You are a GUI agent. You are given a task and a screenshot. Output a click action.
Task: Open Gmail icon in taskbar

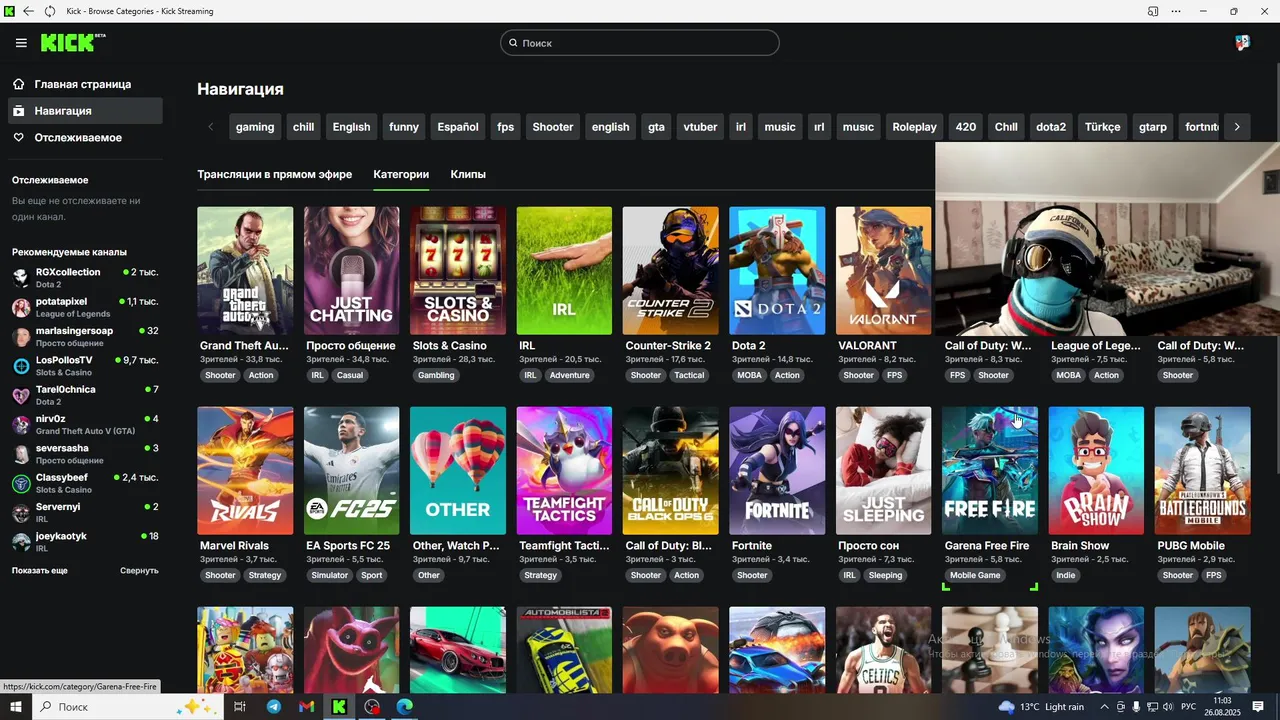point(307,707)
